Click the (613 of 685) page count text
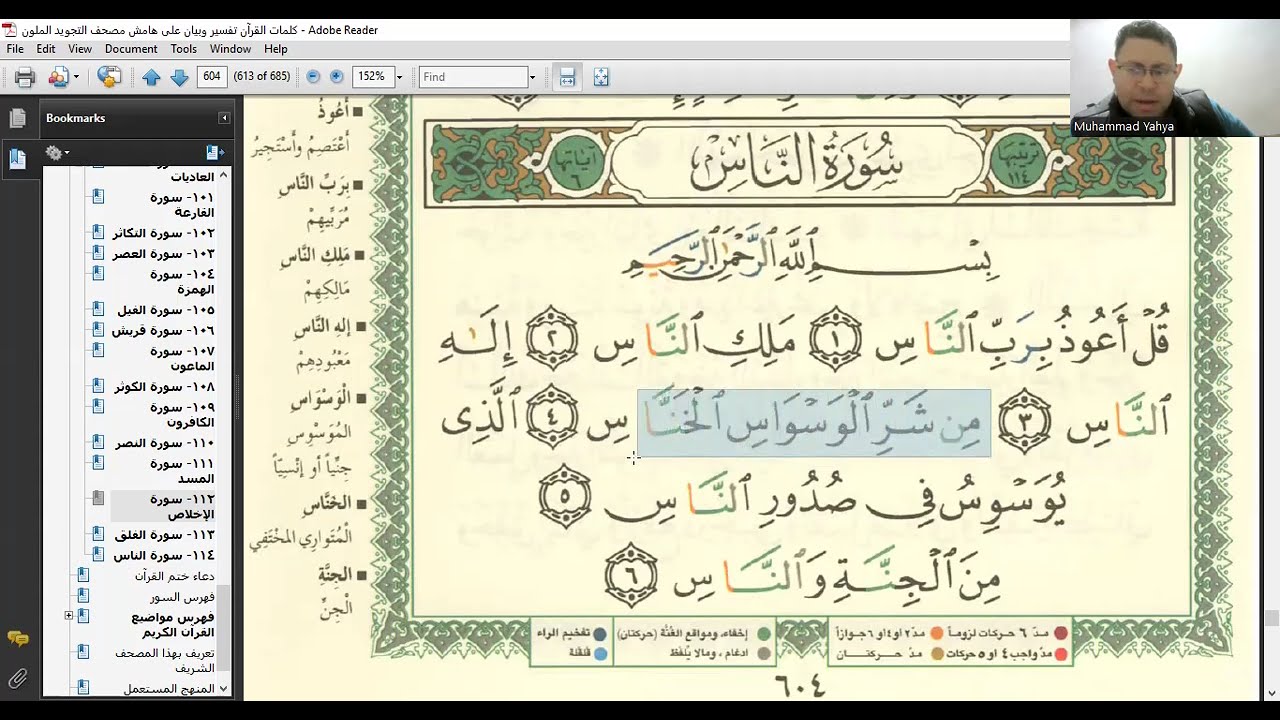Image resolution: width=1280 pixels, height=720 pixels. (261, 77)
